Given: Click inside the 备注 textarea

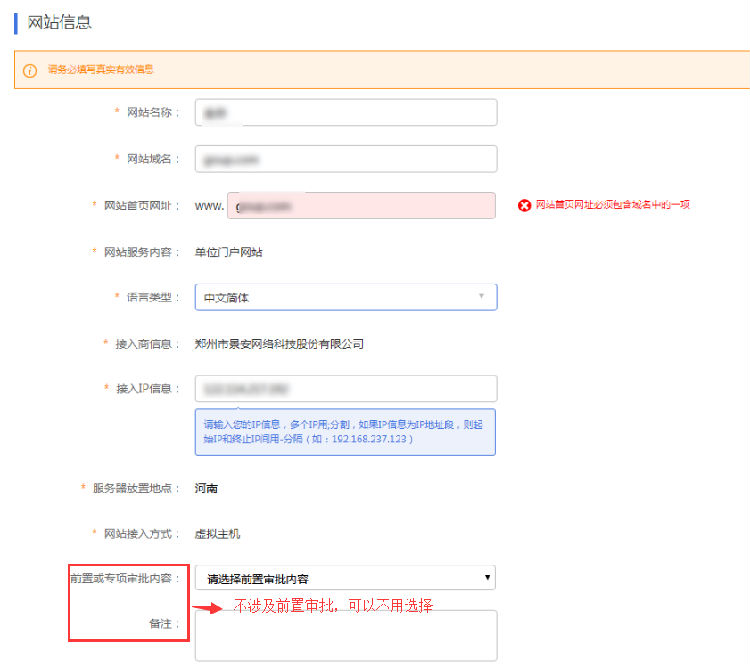Looking at the screenshot, I should pos(345,636).
